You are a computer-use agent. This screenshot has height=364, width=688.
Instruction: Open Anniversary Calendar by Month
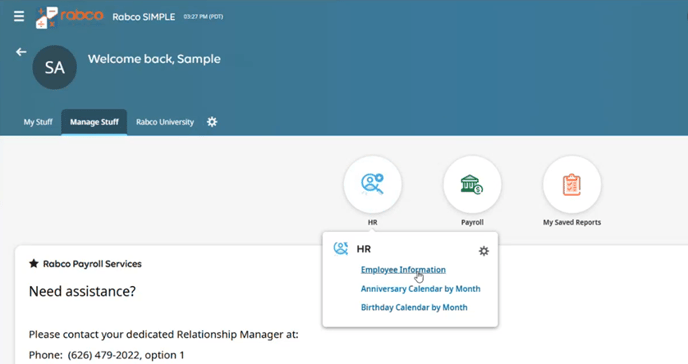coord(420,289)
